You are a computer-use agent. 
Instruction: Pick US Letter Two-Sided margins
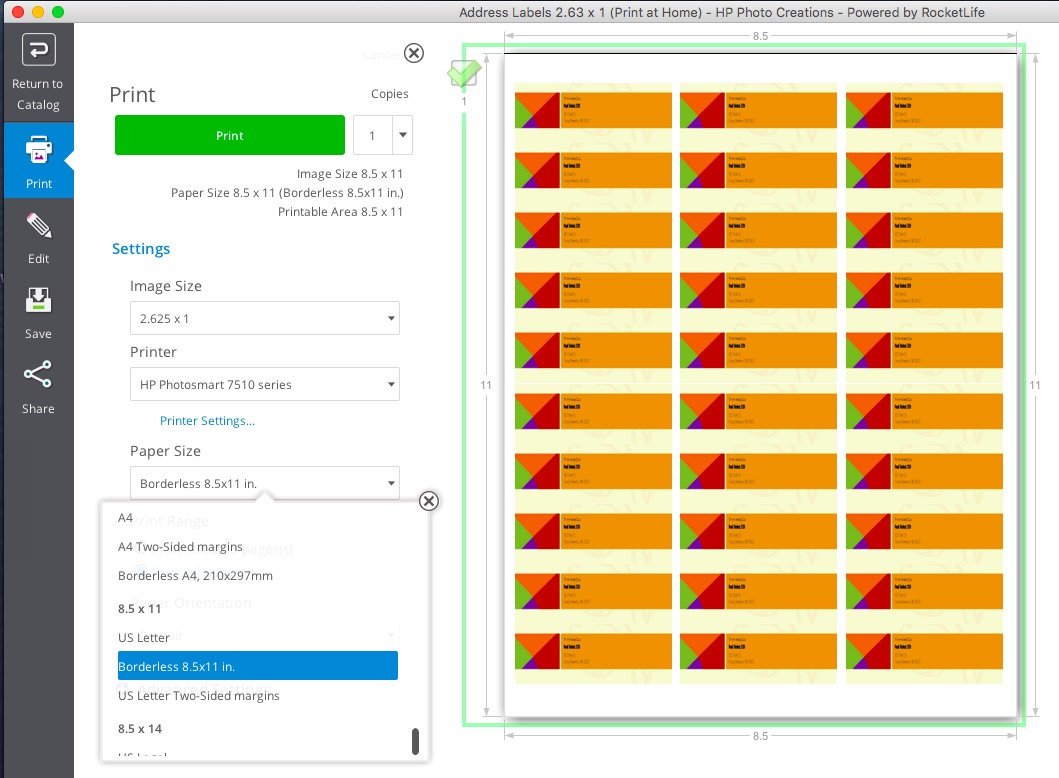click(198, 696)
